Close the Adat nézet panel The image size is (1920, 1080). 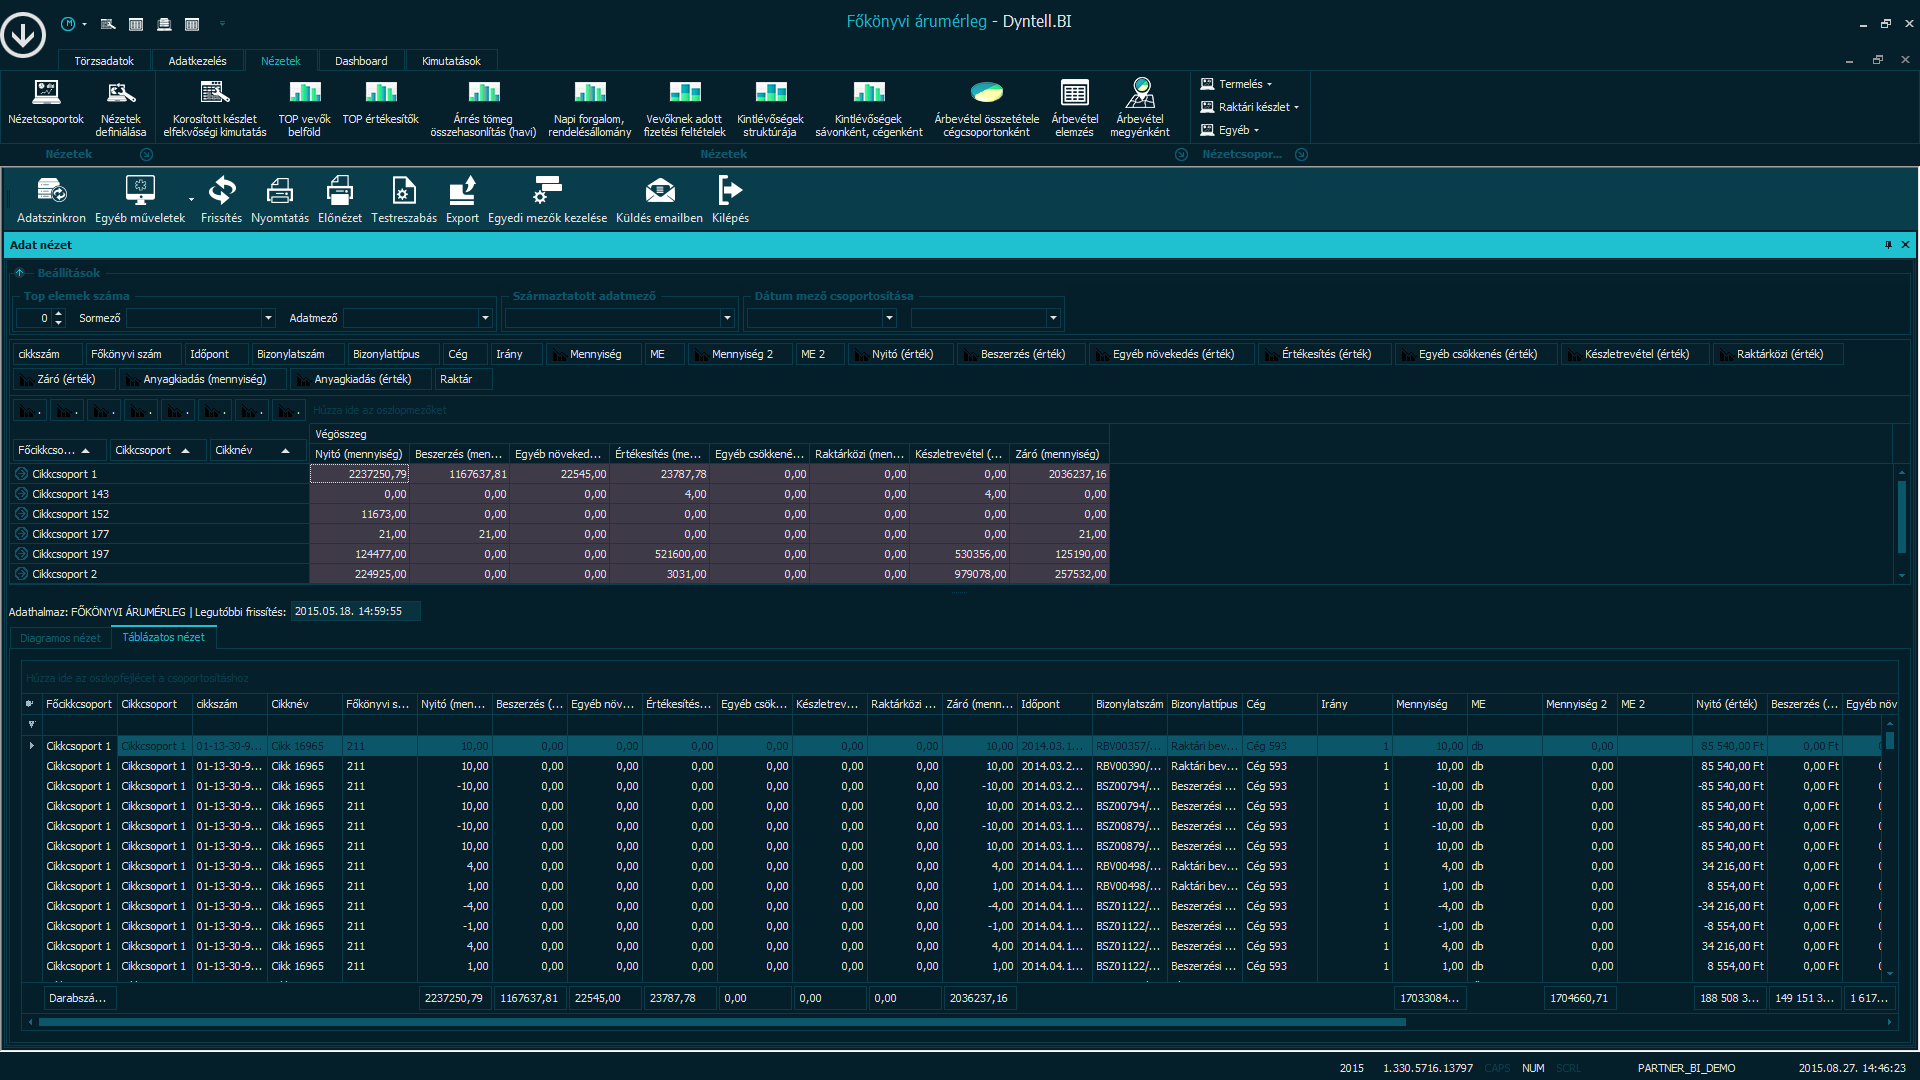(1905, 245)
